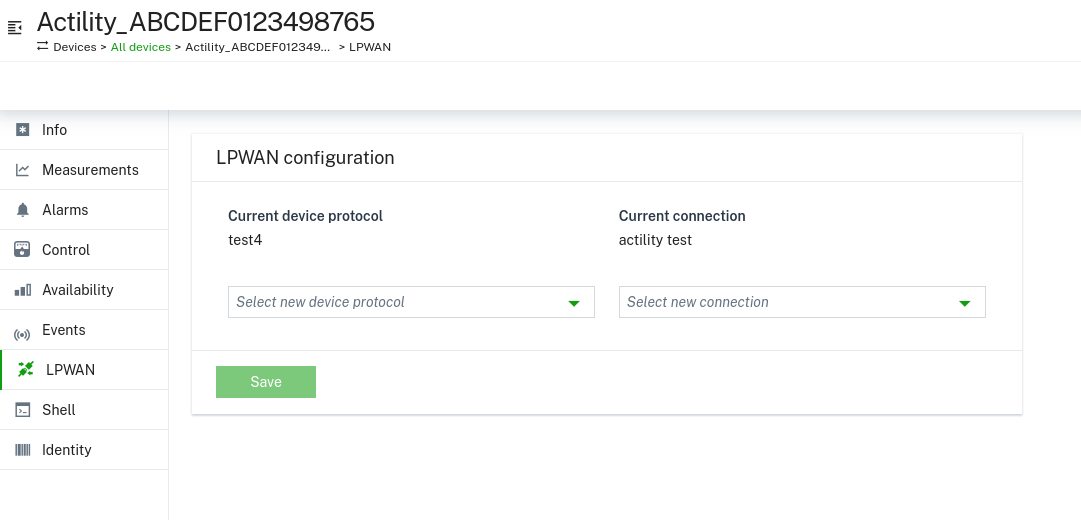1081x520 pixels.
Task: Click the Control panel icon
Action: click(22, 250)
